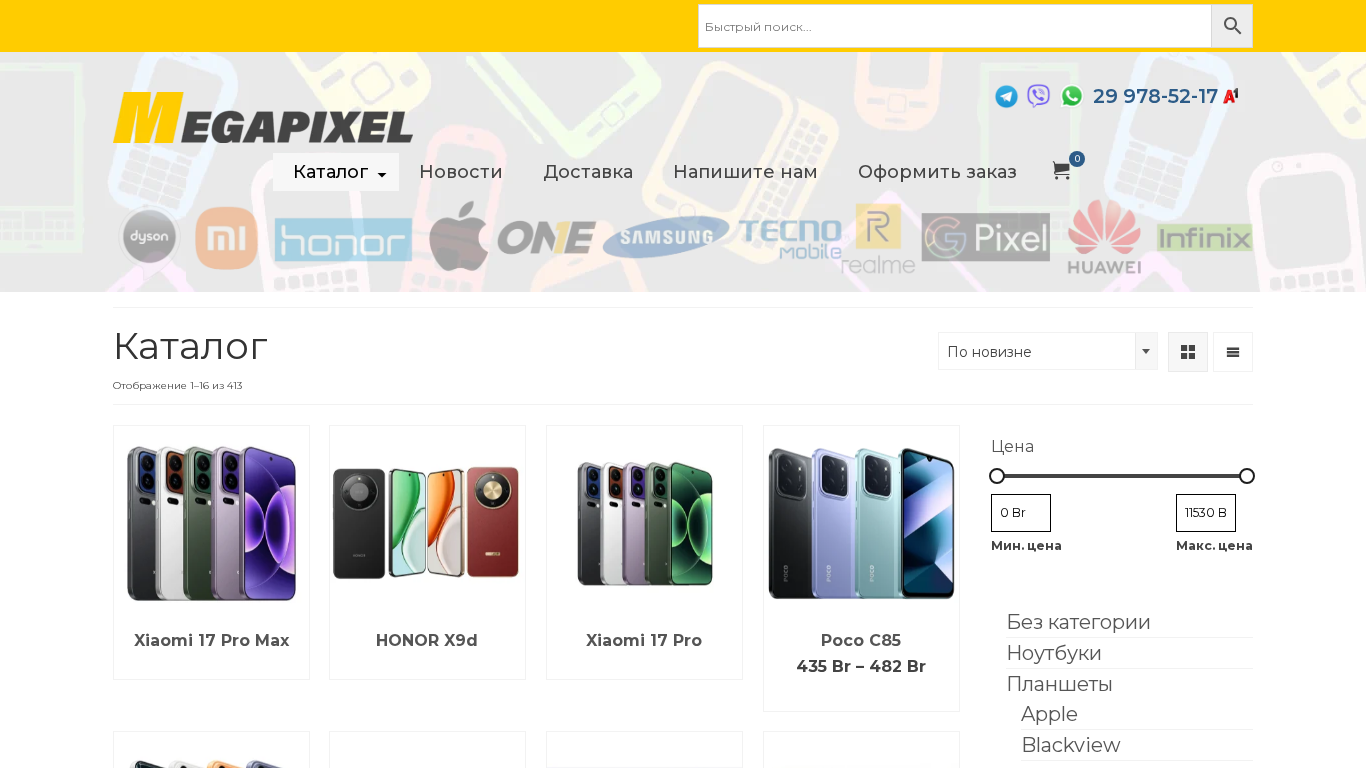The width and height of the screenshot is (1366, 768).
Task: Open the 'По новизне' sorting dropdown
Action: click(1047, 351)
